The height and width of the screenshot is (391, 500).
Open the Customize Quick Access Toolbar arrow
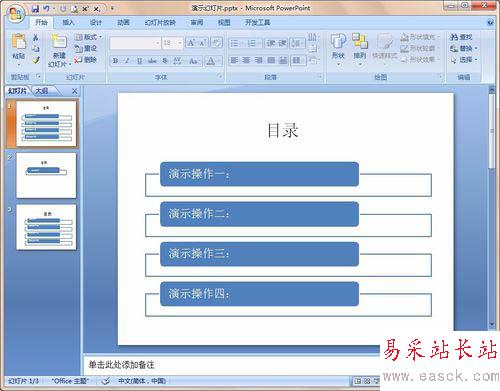112,8
